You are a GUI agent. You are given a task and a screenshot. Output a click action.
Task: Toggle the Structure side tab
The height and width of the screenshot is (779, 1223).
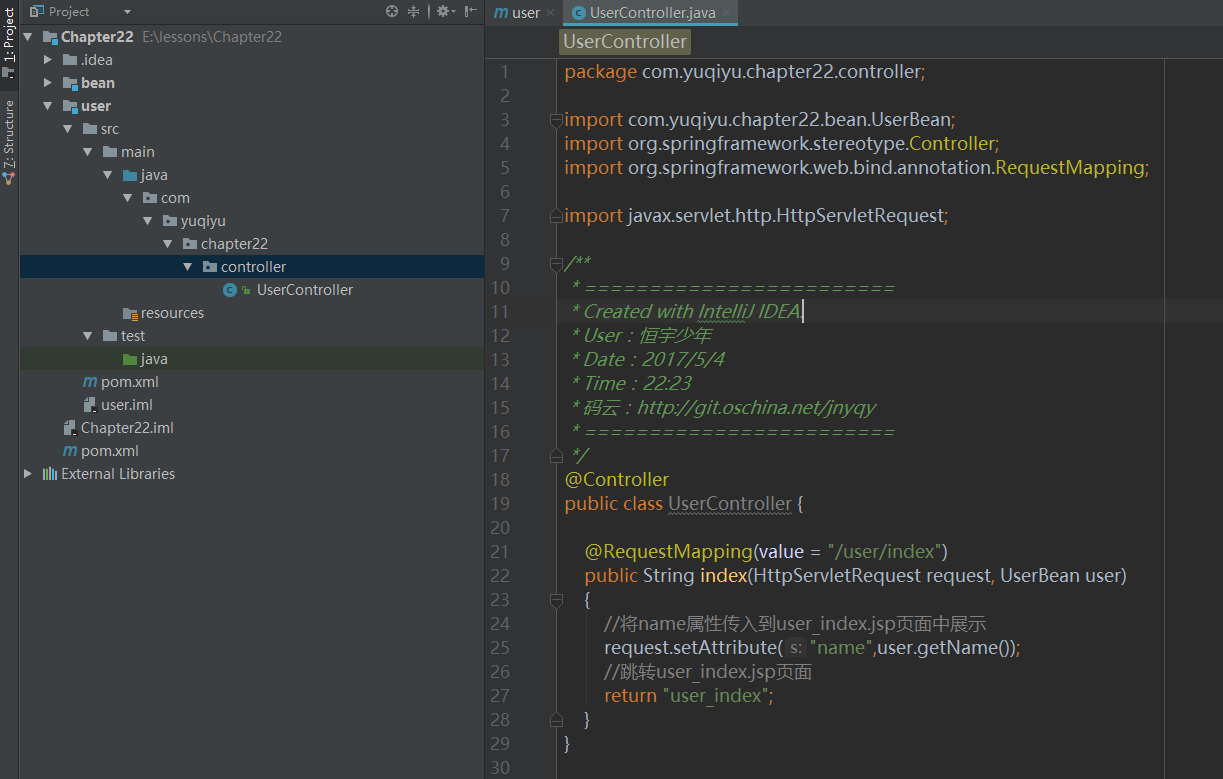click(9, 140)
